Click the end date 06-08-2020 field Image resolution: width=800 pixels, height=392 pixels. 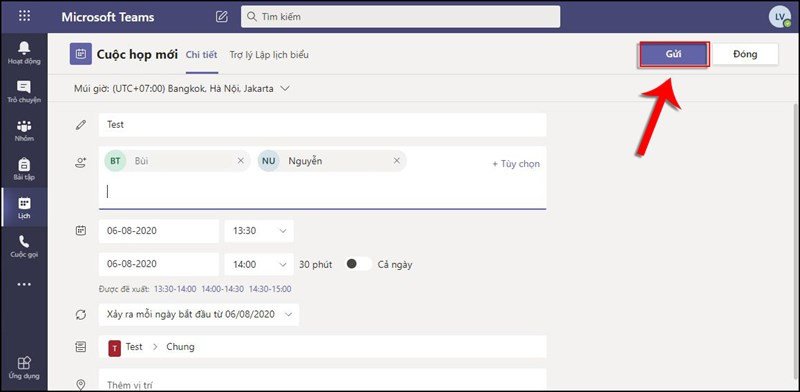(x=159, y=264)
